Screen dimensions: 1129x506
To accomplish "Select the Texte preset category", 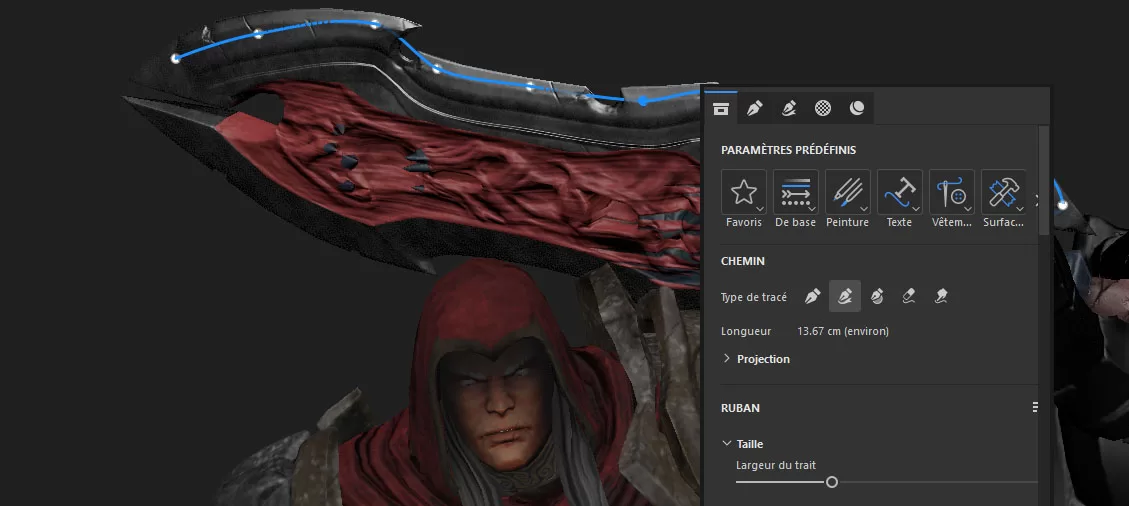I will click(x=899, y=192).
